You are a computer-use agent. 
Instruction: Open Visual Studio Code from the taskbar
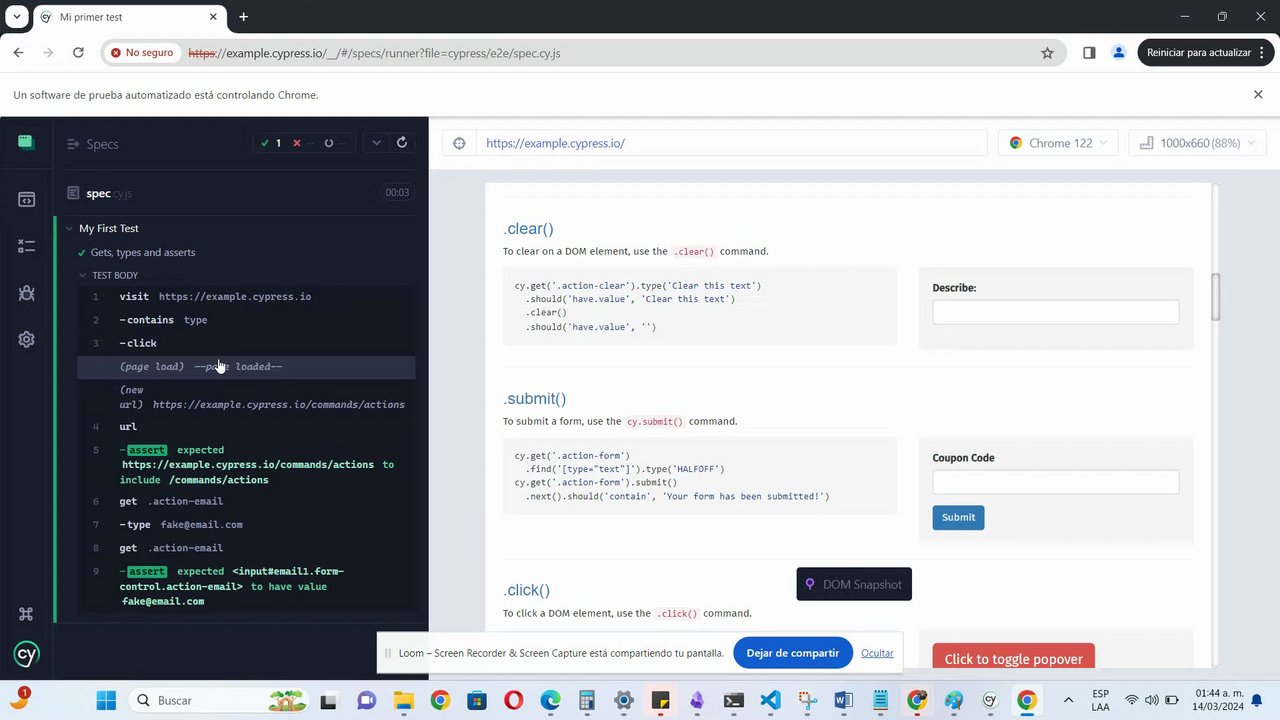770,700
